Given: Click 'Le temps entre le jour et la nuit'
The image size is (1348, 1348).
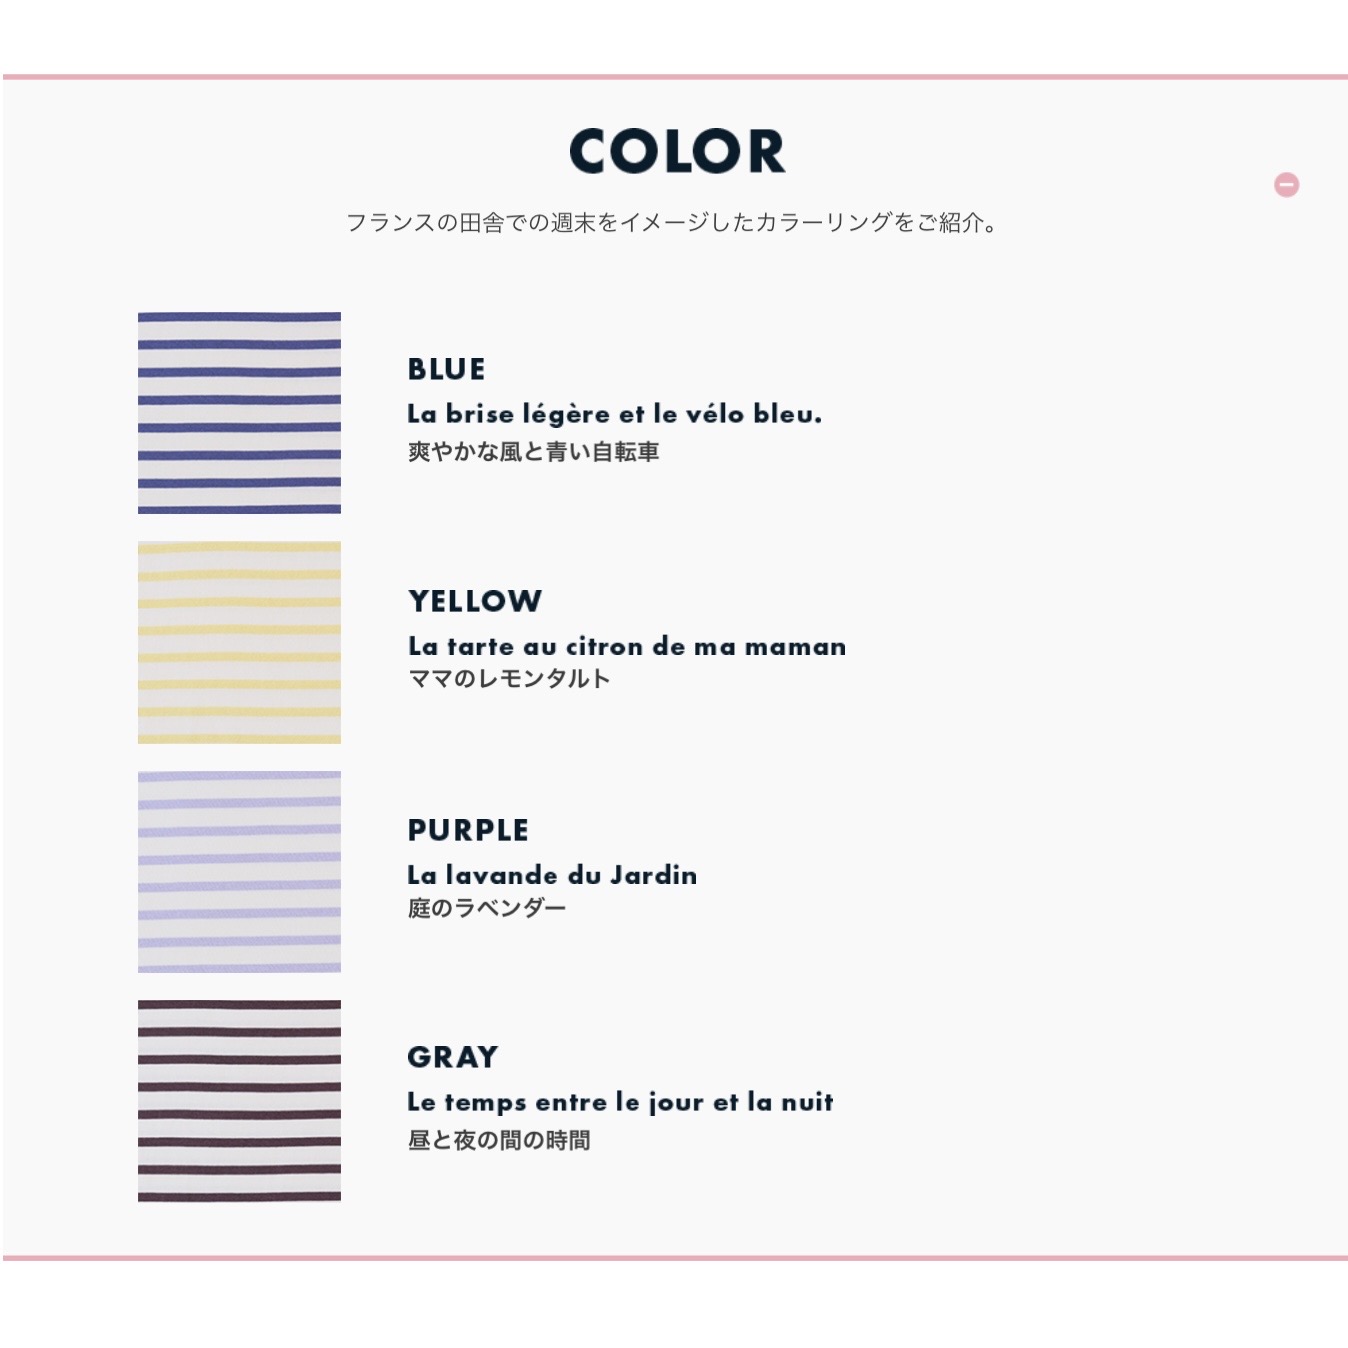Looking at the screenshot, I should [x=620, y=1102].
